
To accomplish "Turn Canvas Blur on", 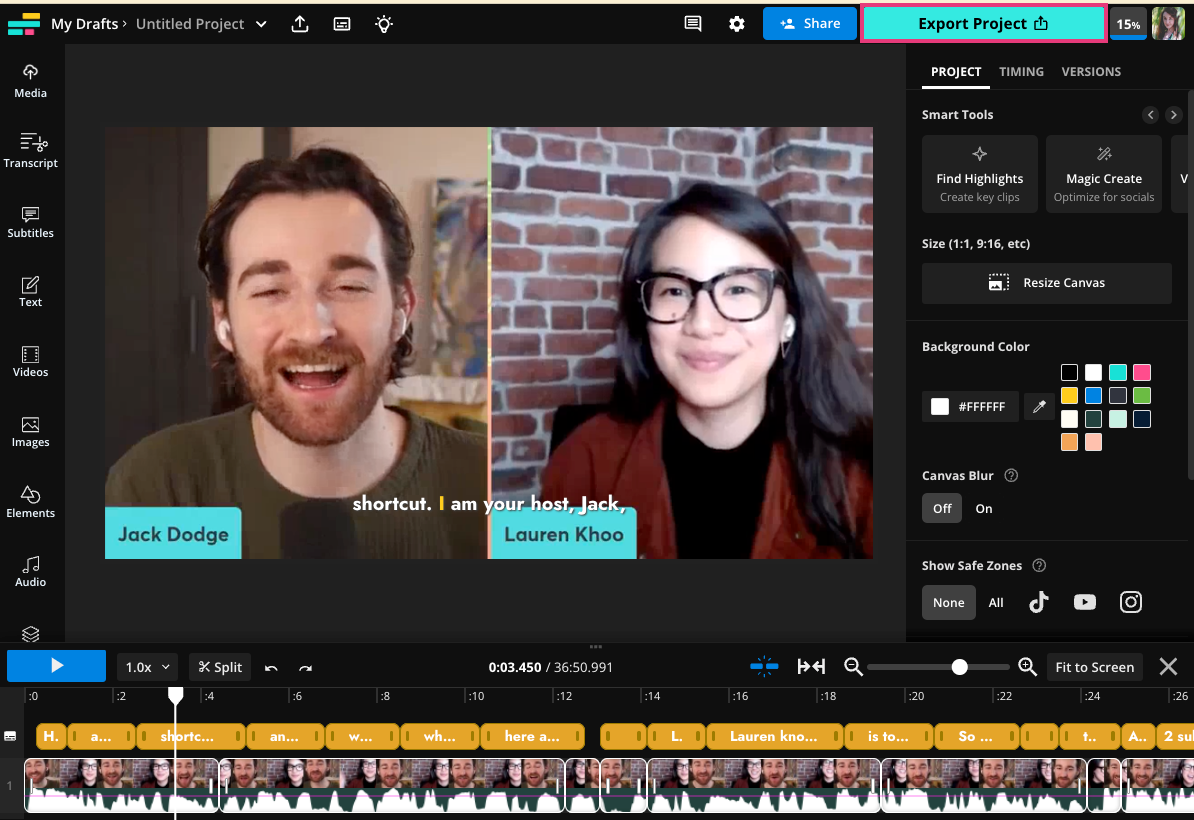I will tap(983, 508).
